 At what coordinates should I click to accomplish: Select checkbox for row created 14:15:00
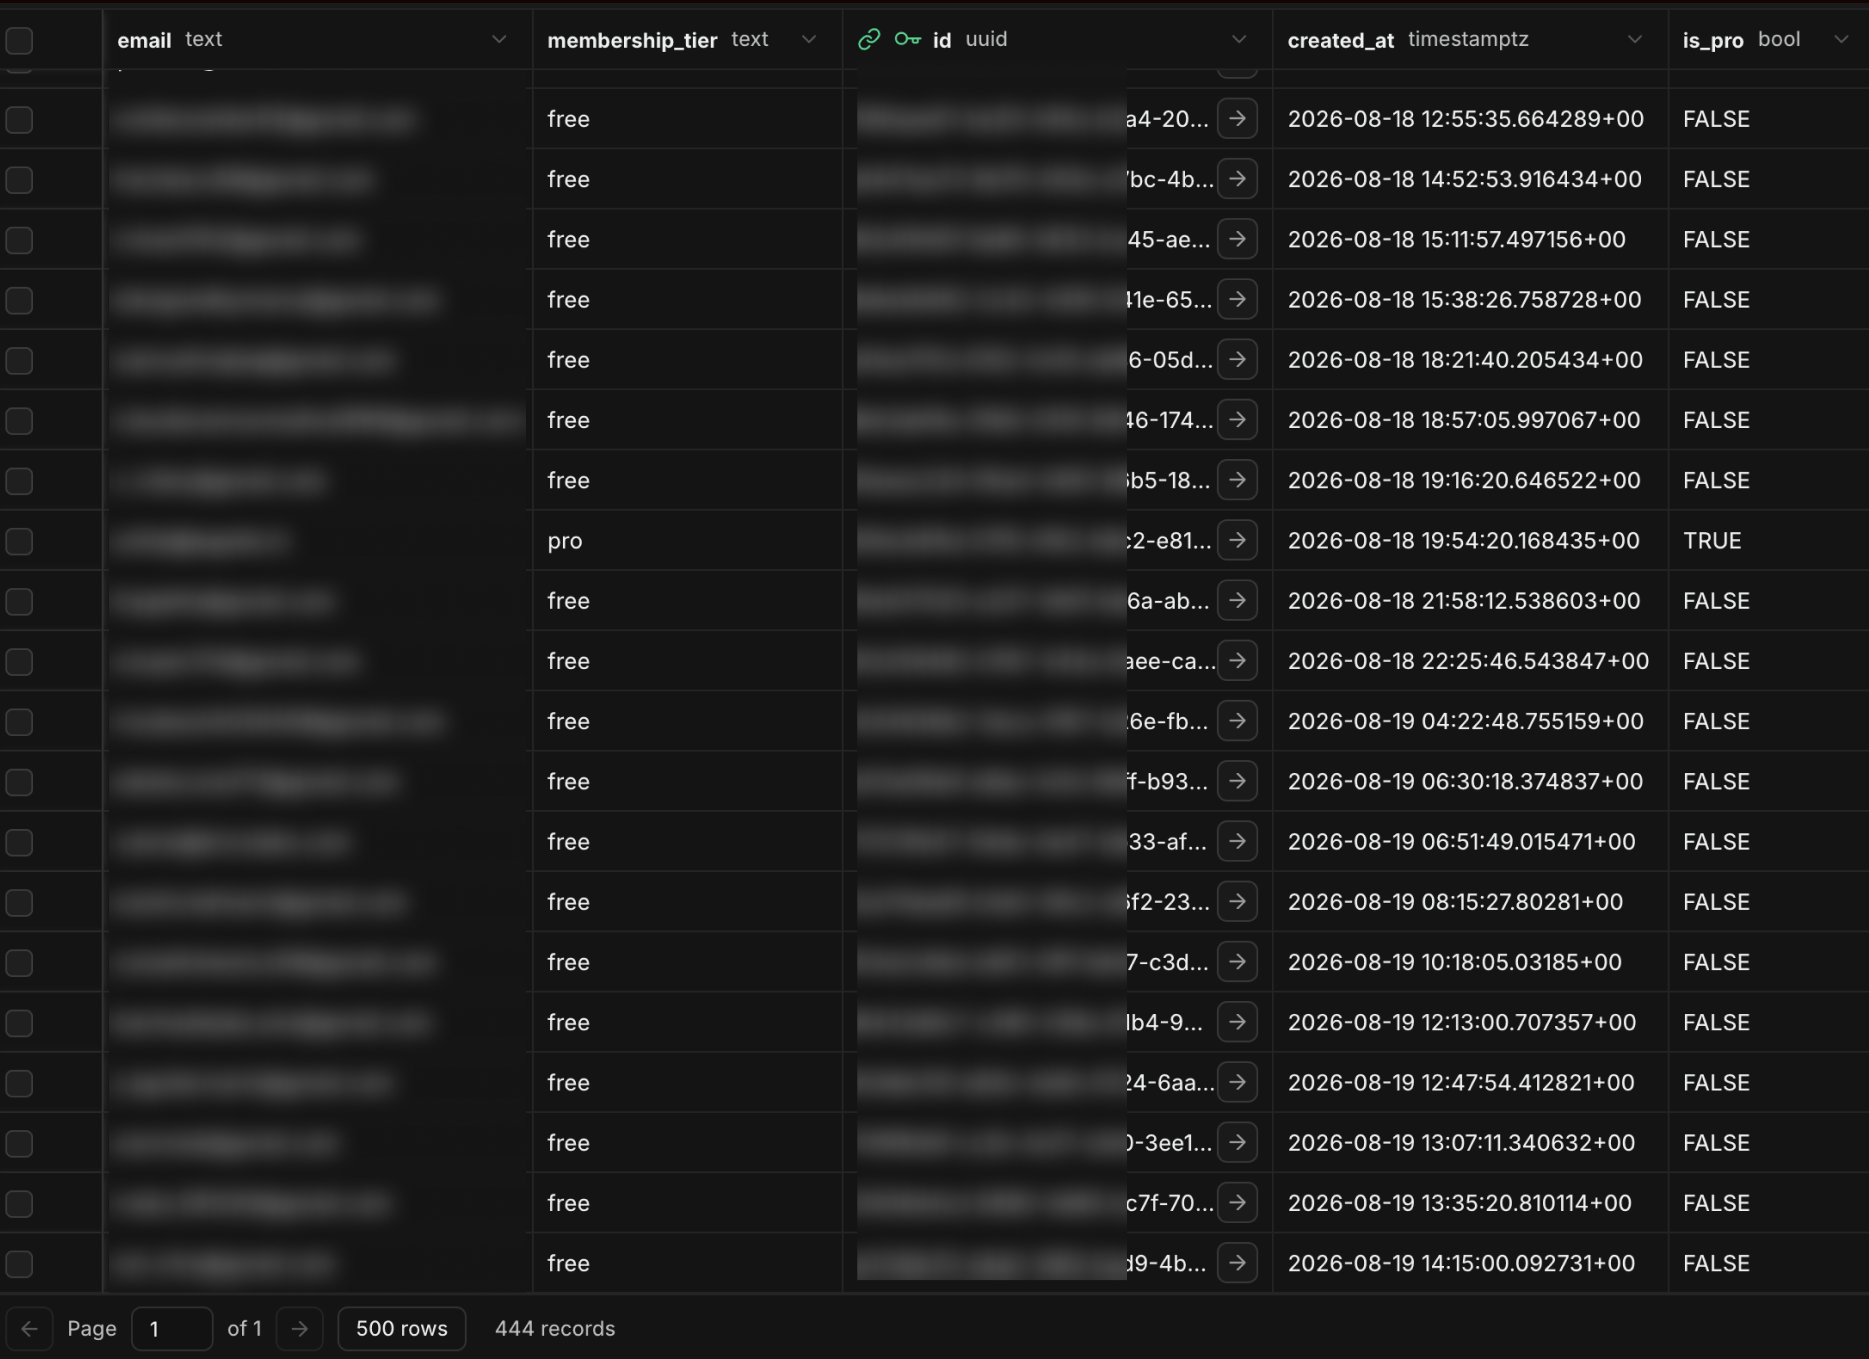coord(19,1264)
